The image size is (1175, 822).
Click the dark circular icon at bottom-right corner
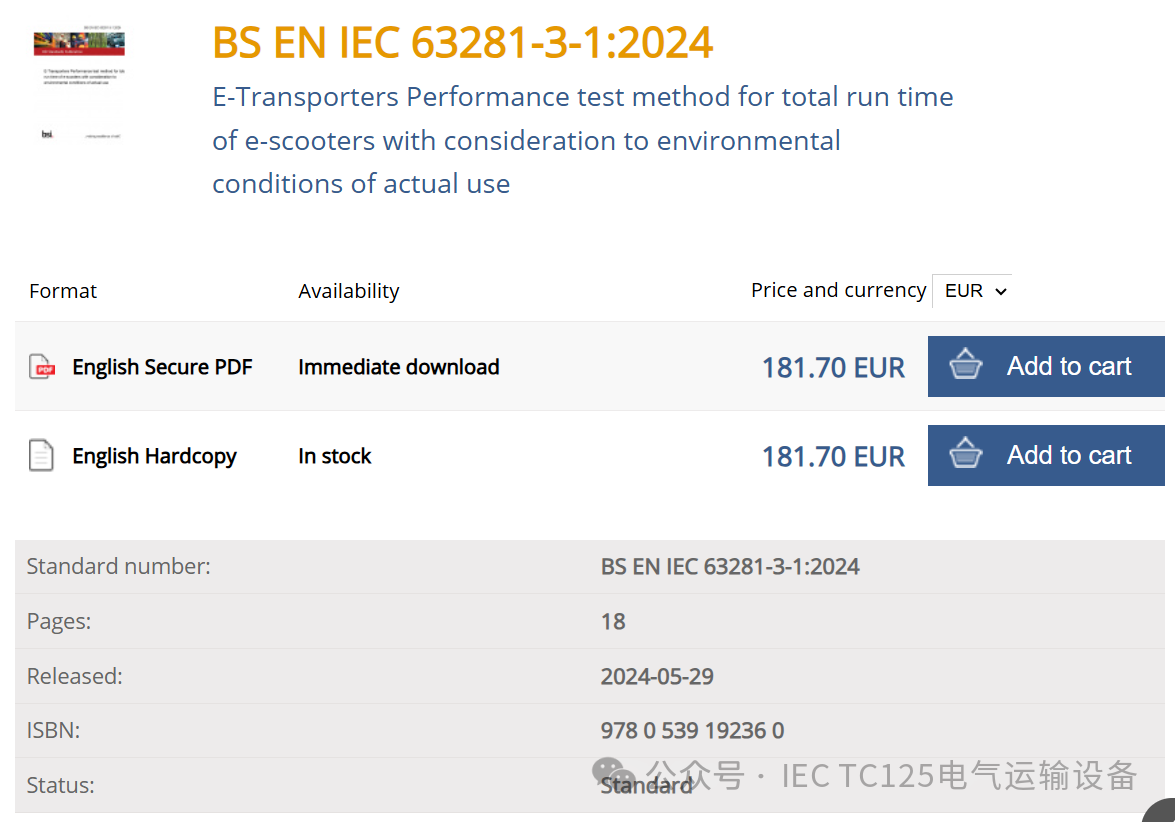1161,812
